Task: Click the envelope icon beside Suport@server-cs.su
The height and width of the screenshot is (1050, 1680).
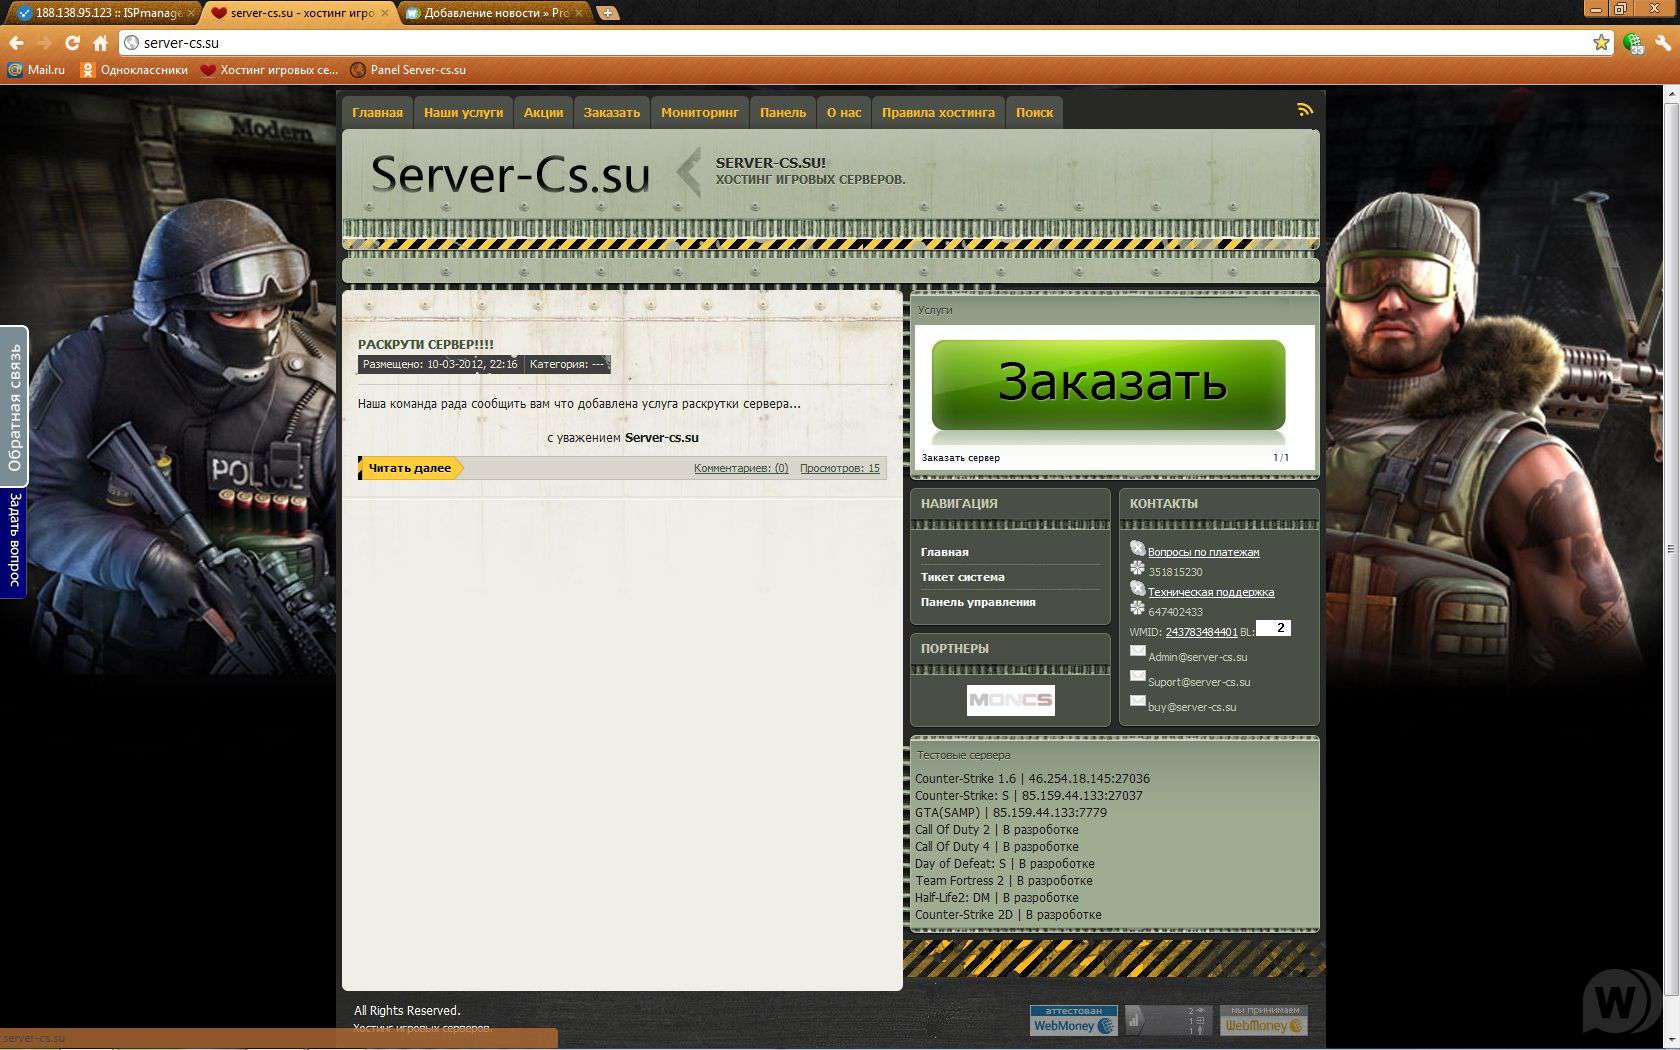Action: [1137, 676]
